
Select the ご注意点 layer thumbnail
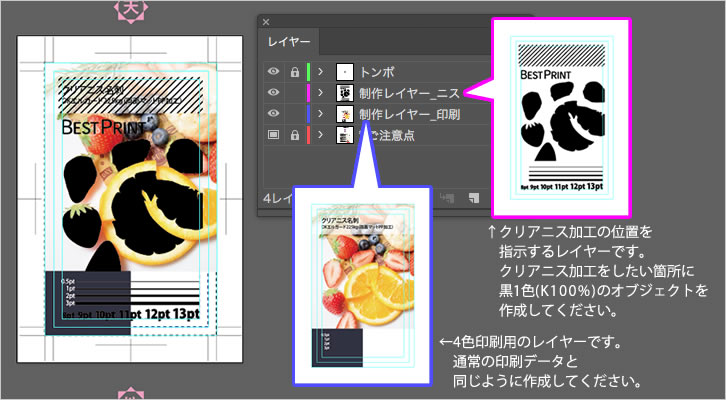click(344, 135)
